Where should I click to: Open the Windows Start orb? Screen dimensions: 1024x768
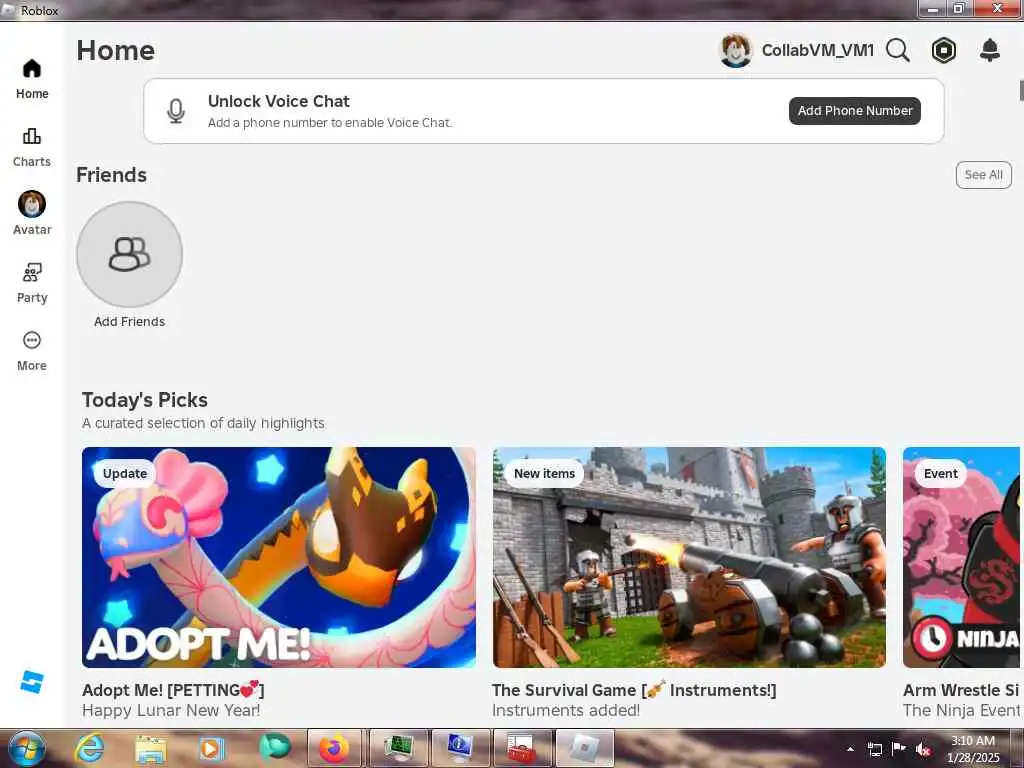click(26, 748)
